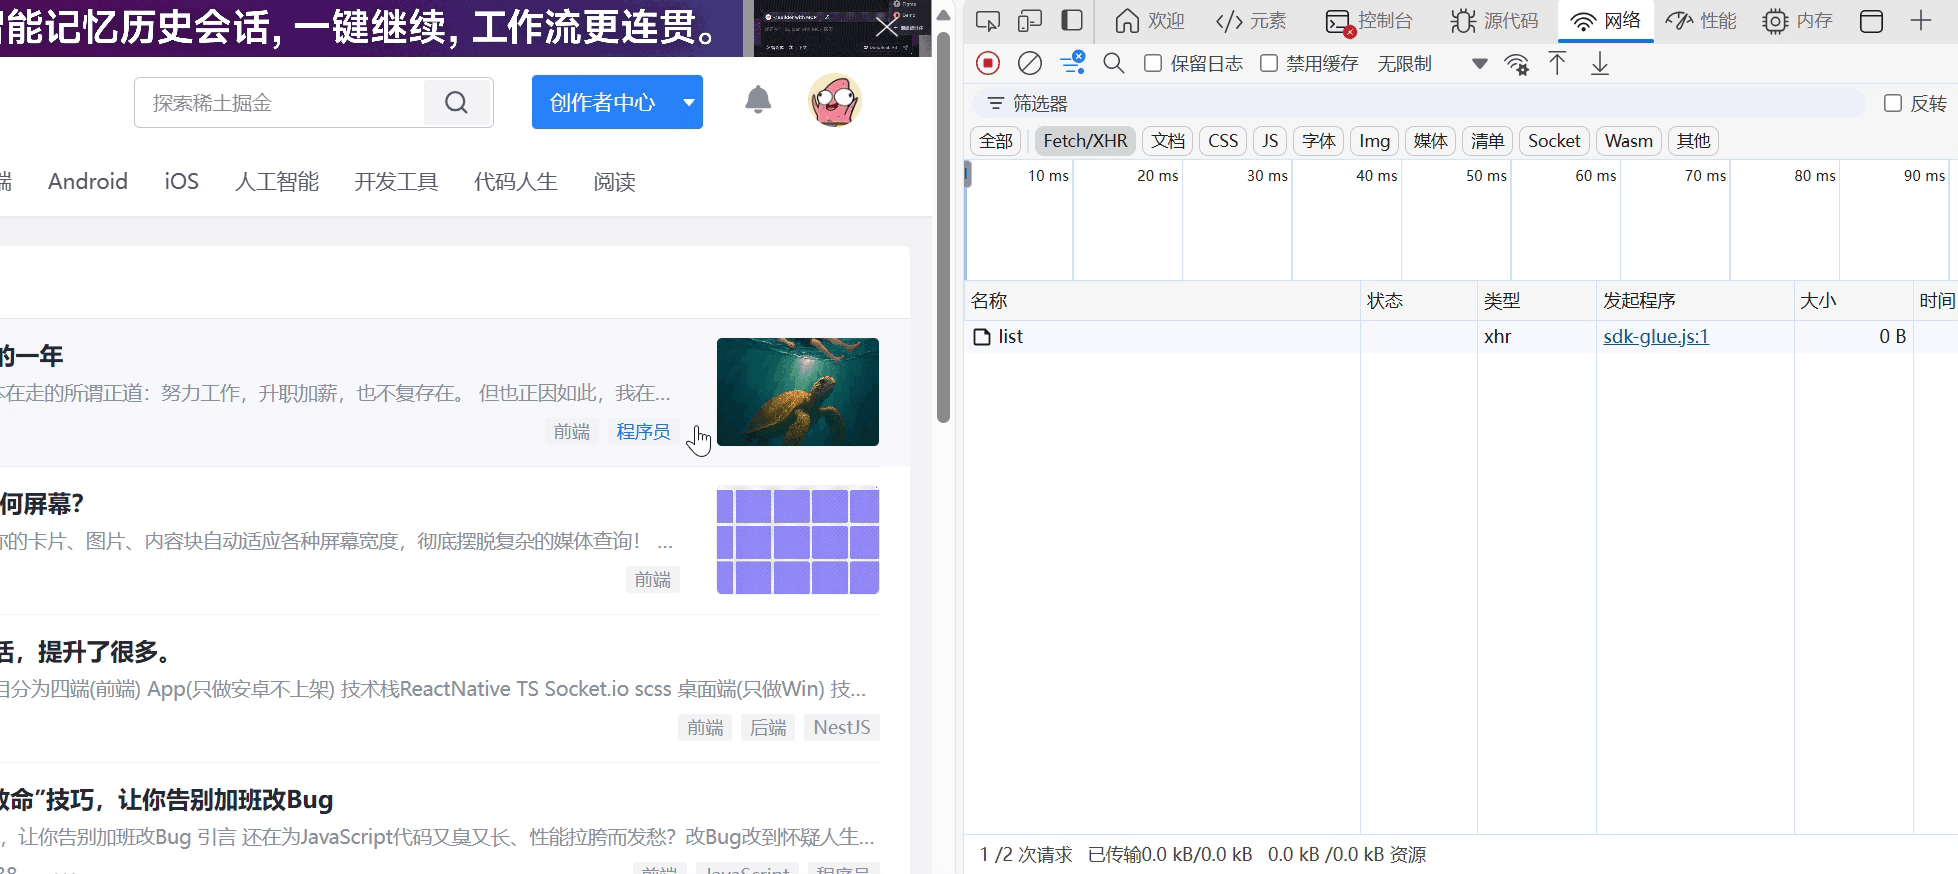Open the 控制台 console tab
The width and height of the screenshot is (1958, 874).
click(x=1369, y=21)
